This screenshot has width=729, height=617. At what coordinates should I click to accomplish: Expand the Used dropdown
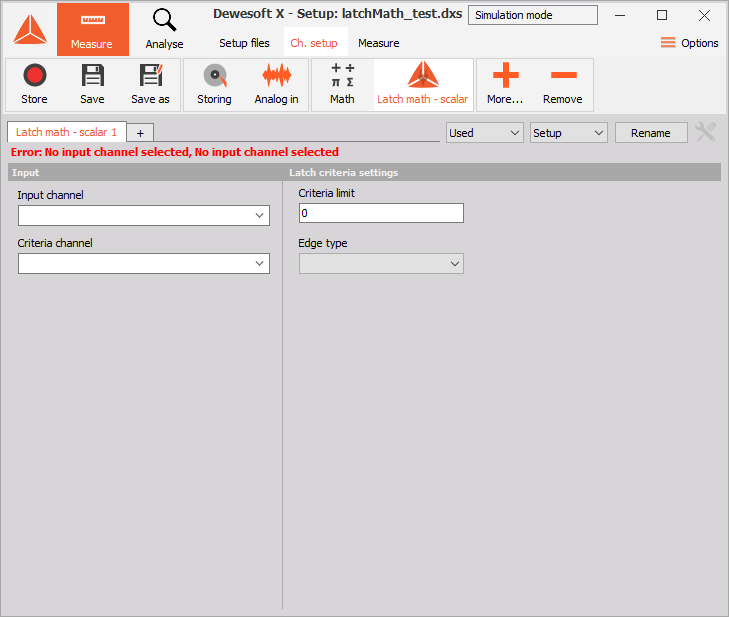click(485, 133)
